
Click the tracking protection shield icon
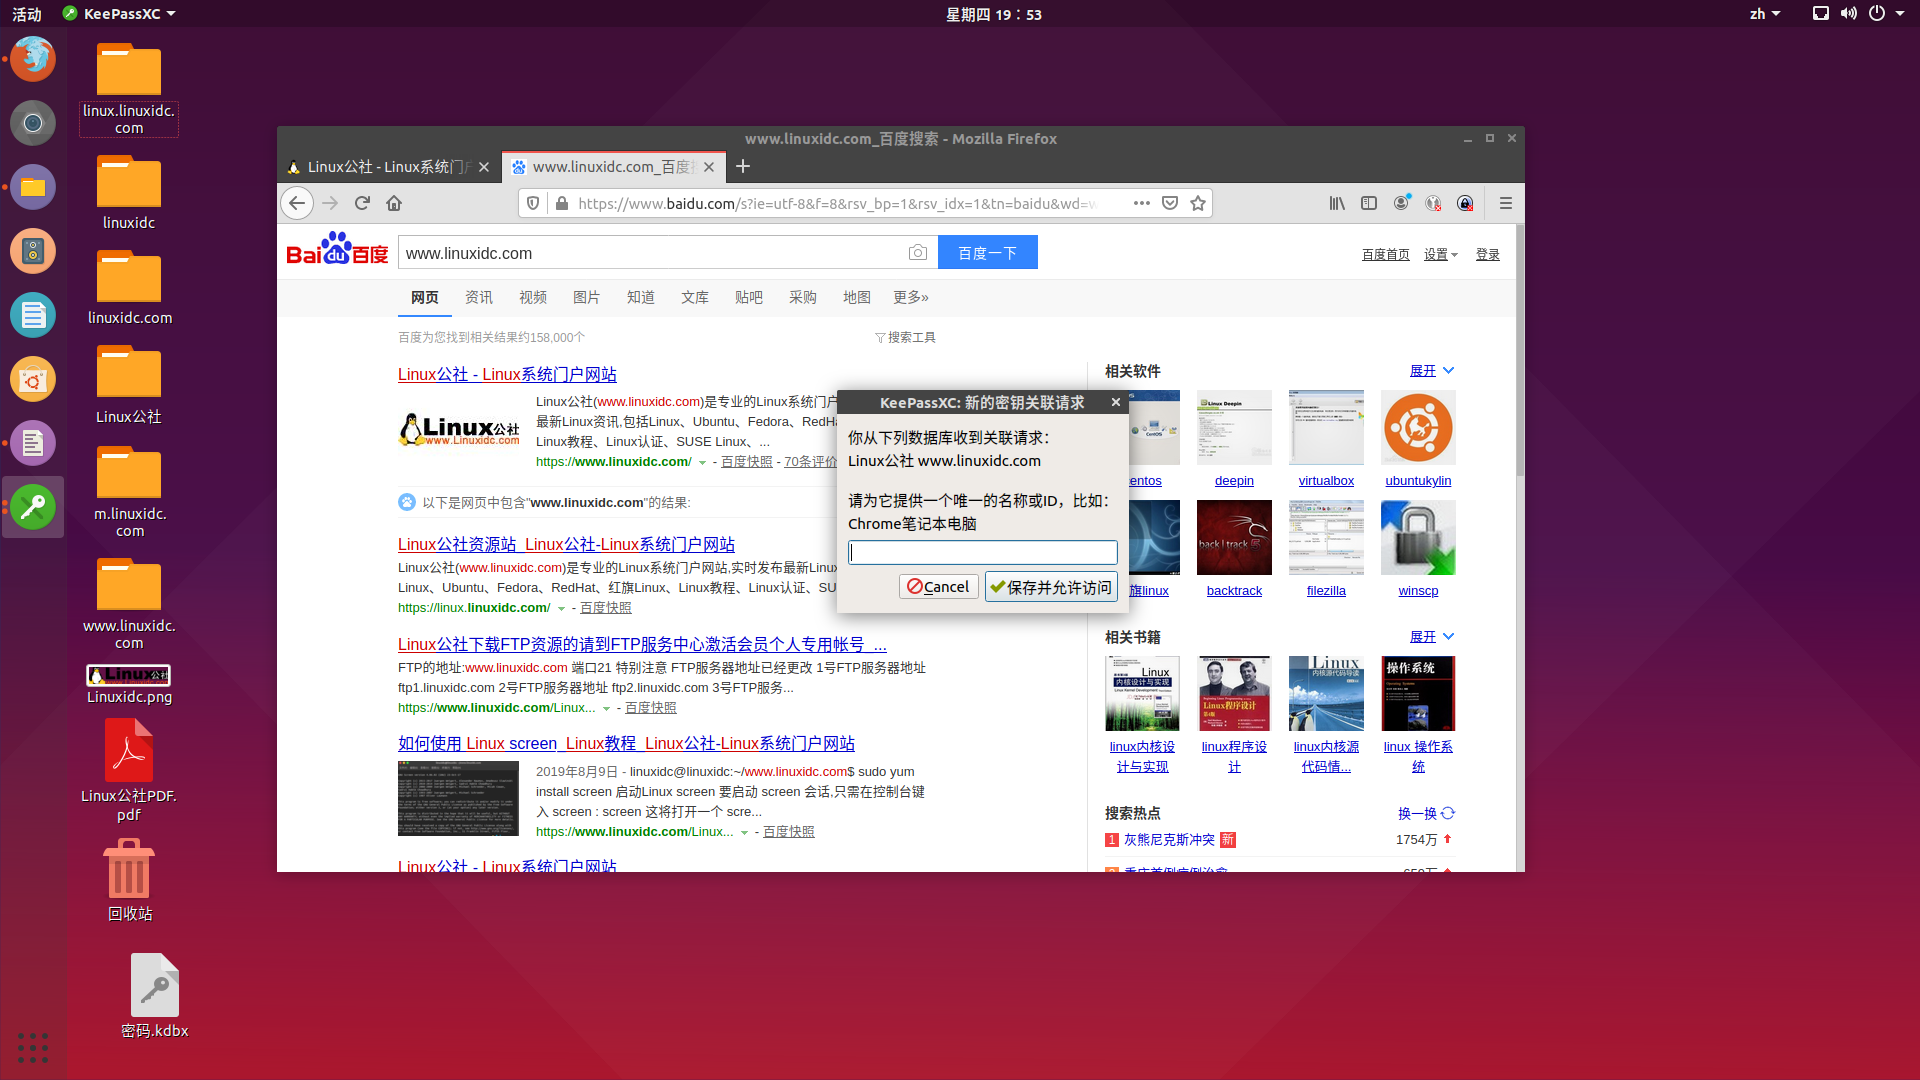pyautogui.click(x=532, y=203)
